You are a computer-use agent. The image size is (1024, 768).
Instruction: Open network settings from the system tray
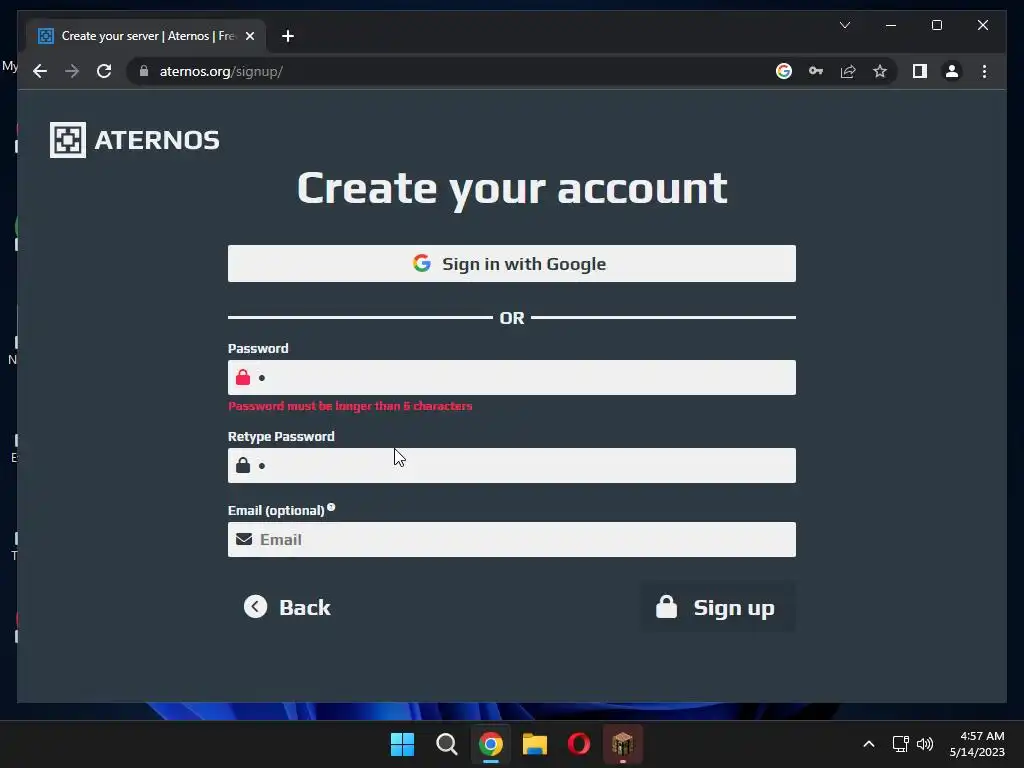pos(901,744)
